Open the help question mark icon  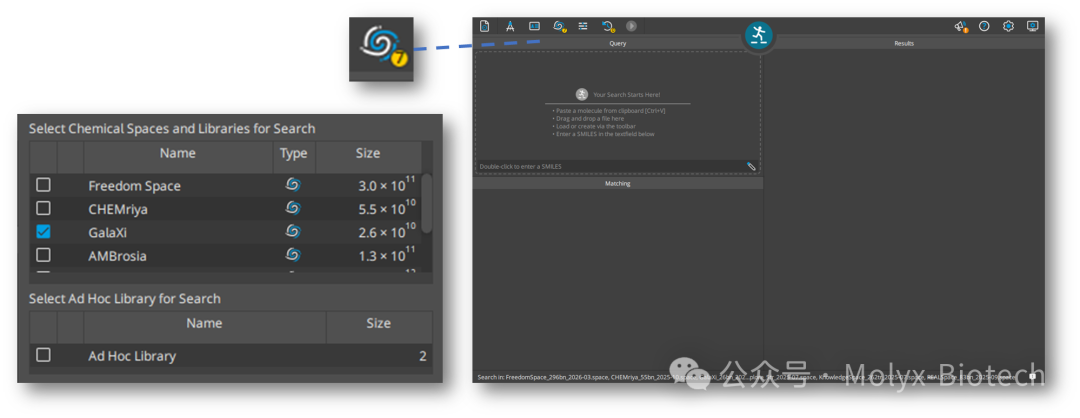984,26
